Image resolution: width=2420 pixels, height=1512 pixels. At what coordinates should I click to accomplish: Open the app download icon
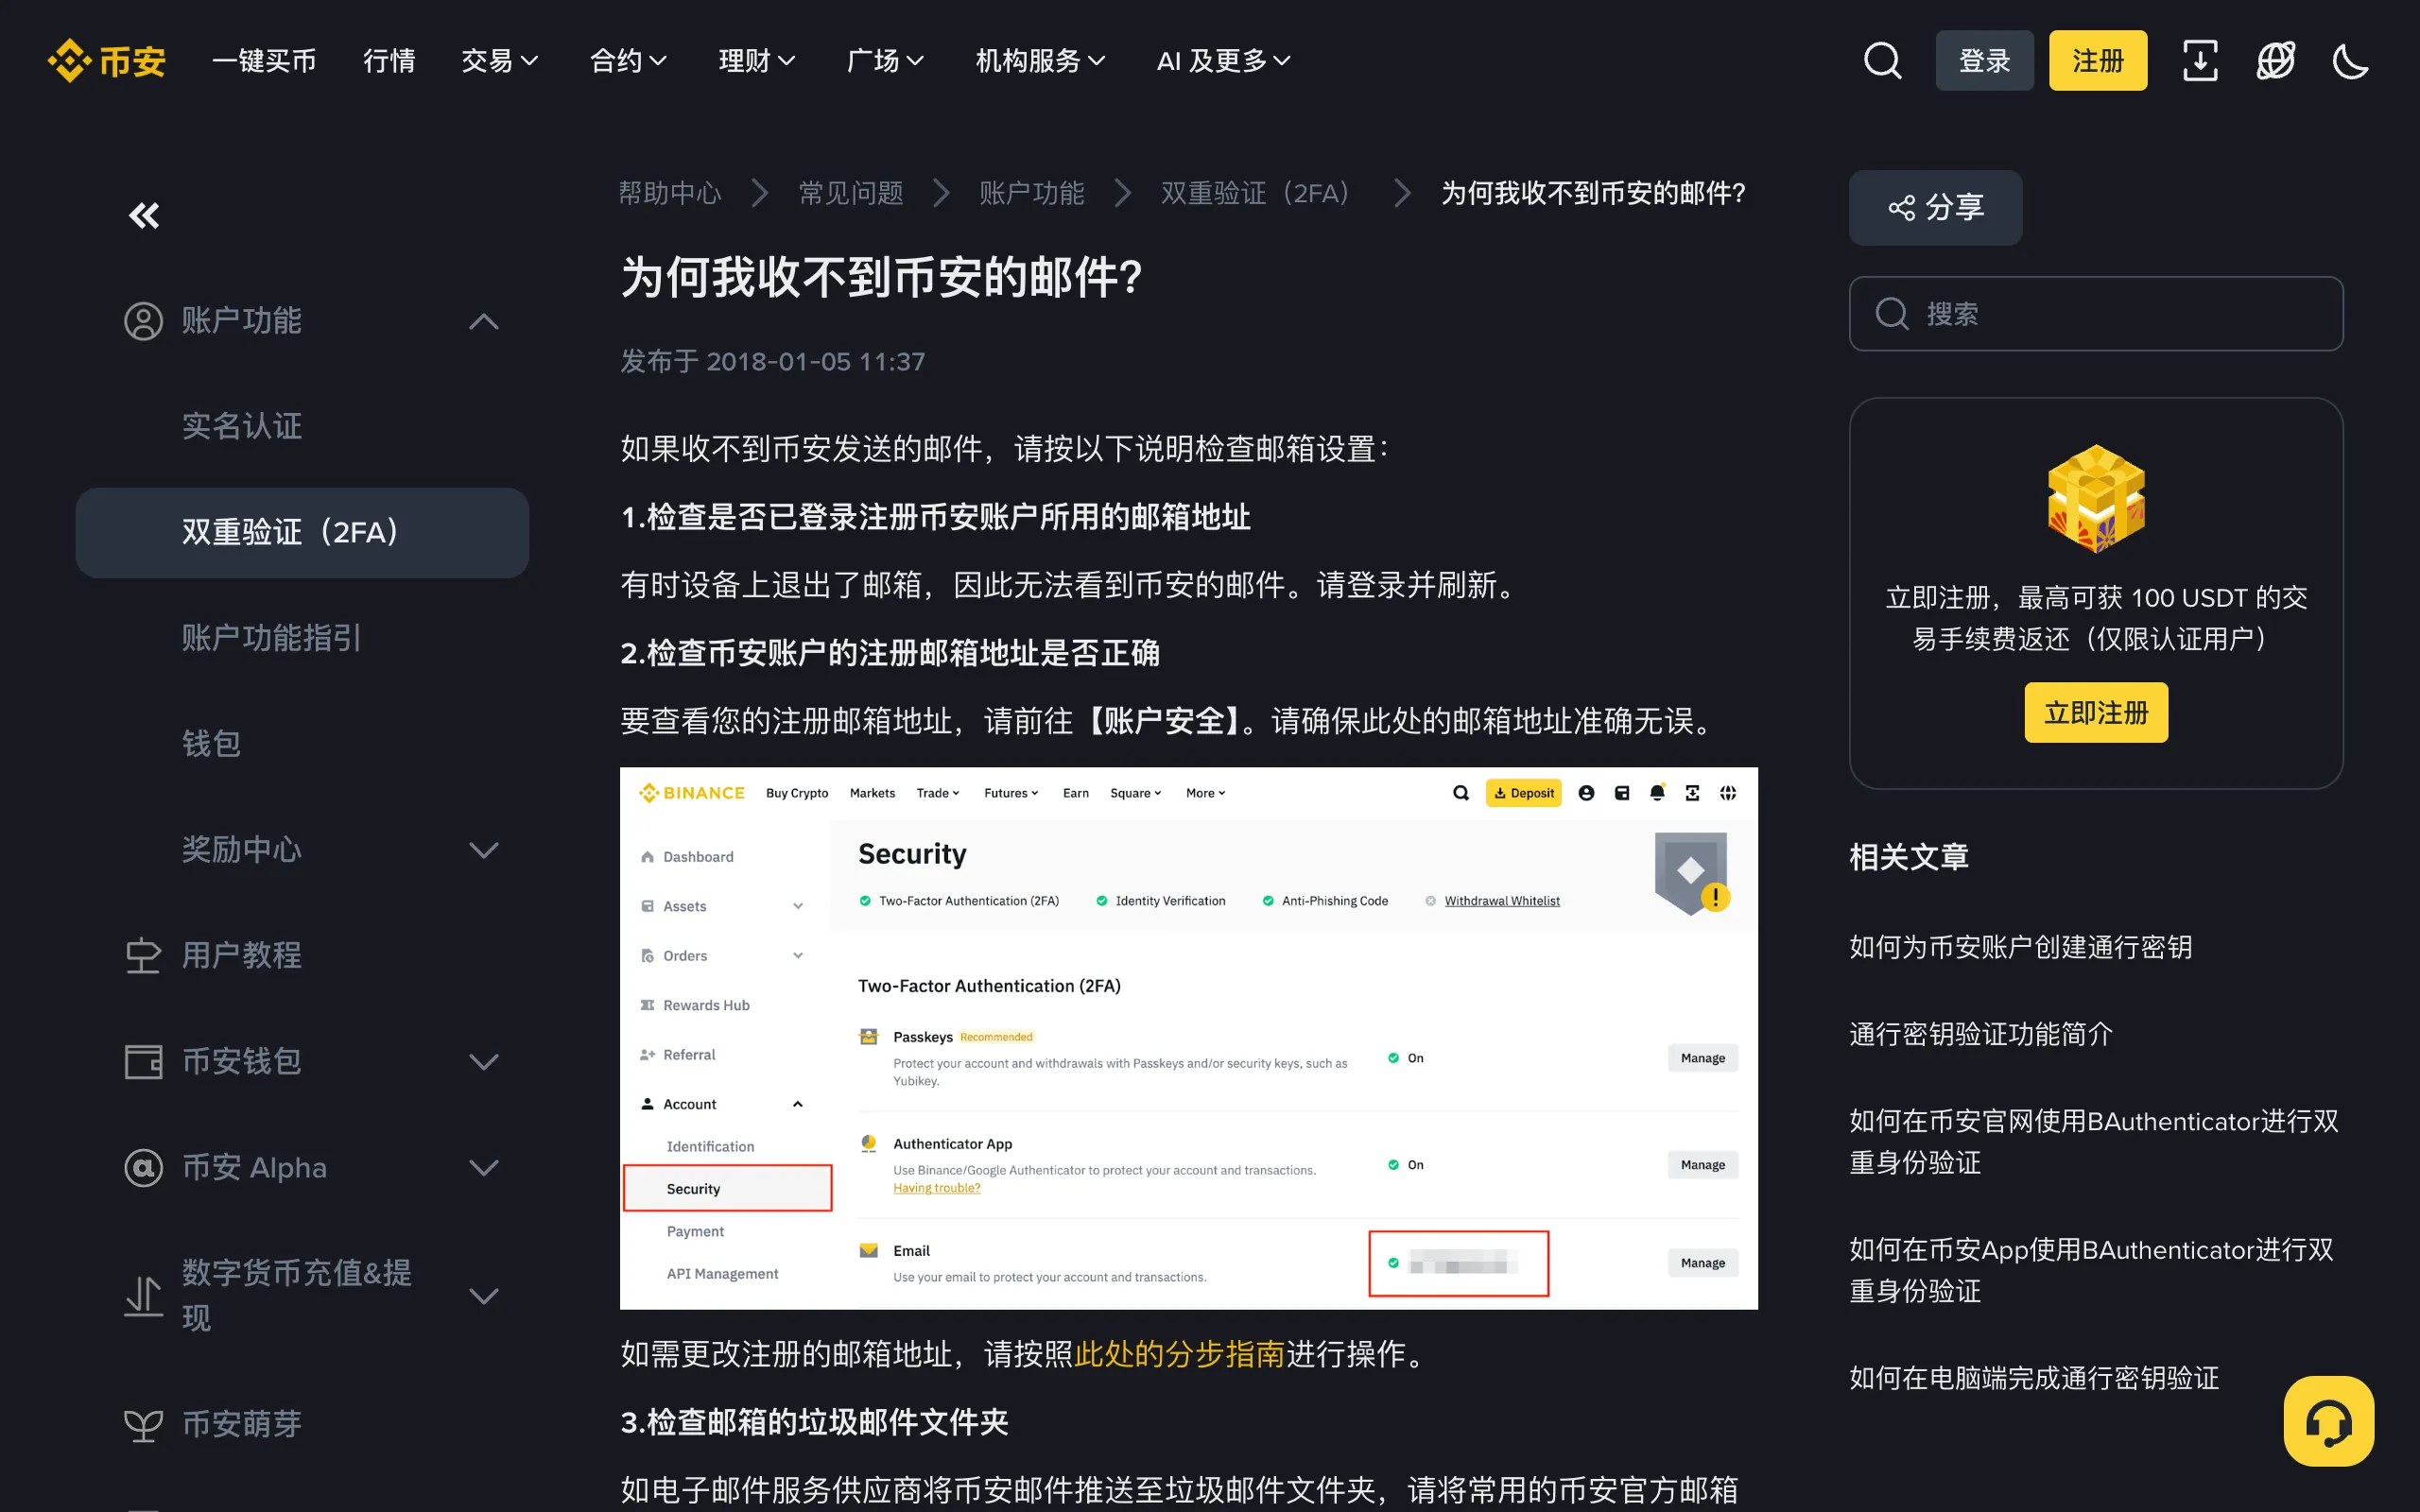2200,61
